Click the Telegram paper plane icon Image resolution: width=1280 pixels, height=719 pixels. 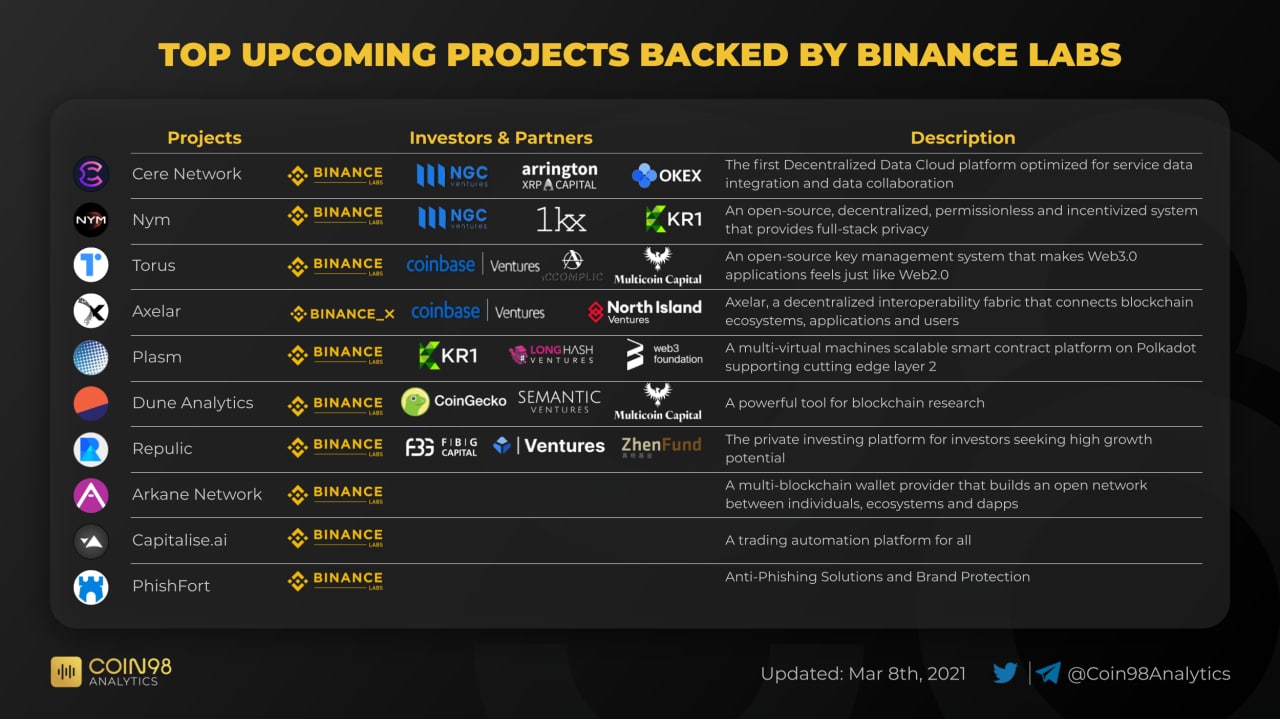point(1048,673)
